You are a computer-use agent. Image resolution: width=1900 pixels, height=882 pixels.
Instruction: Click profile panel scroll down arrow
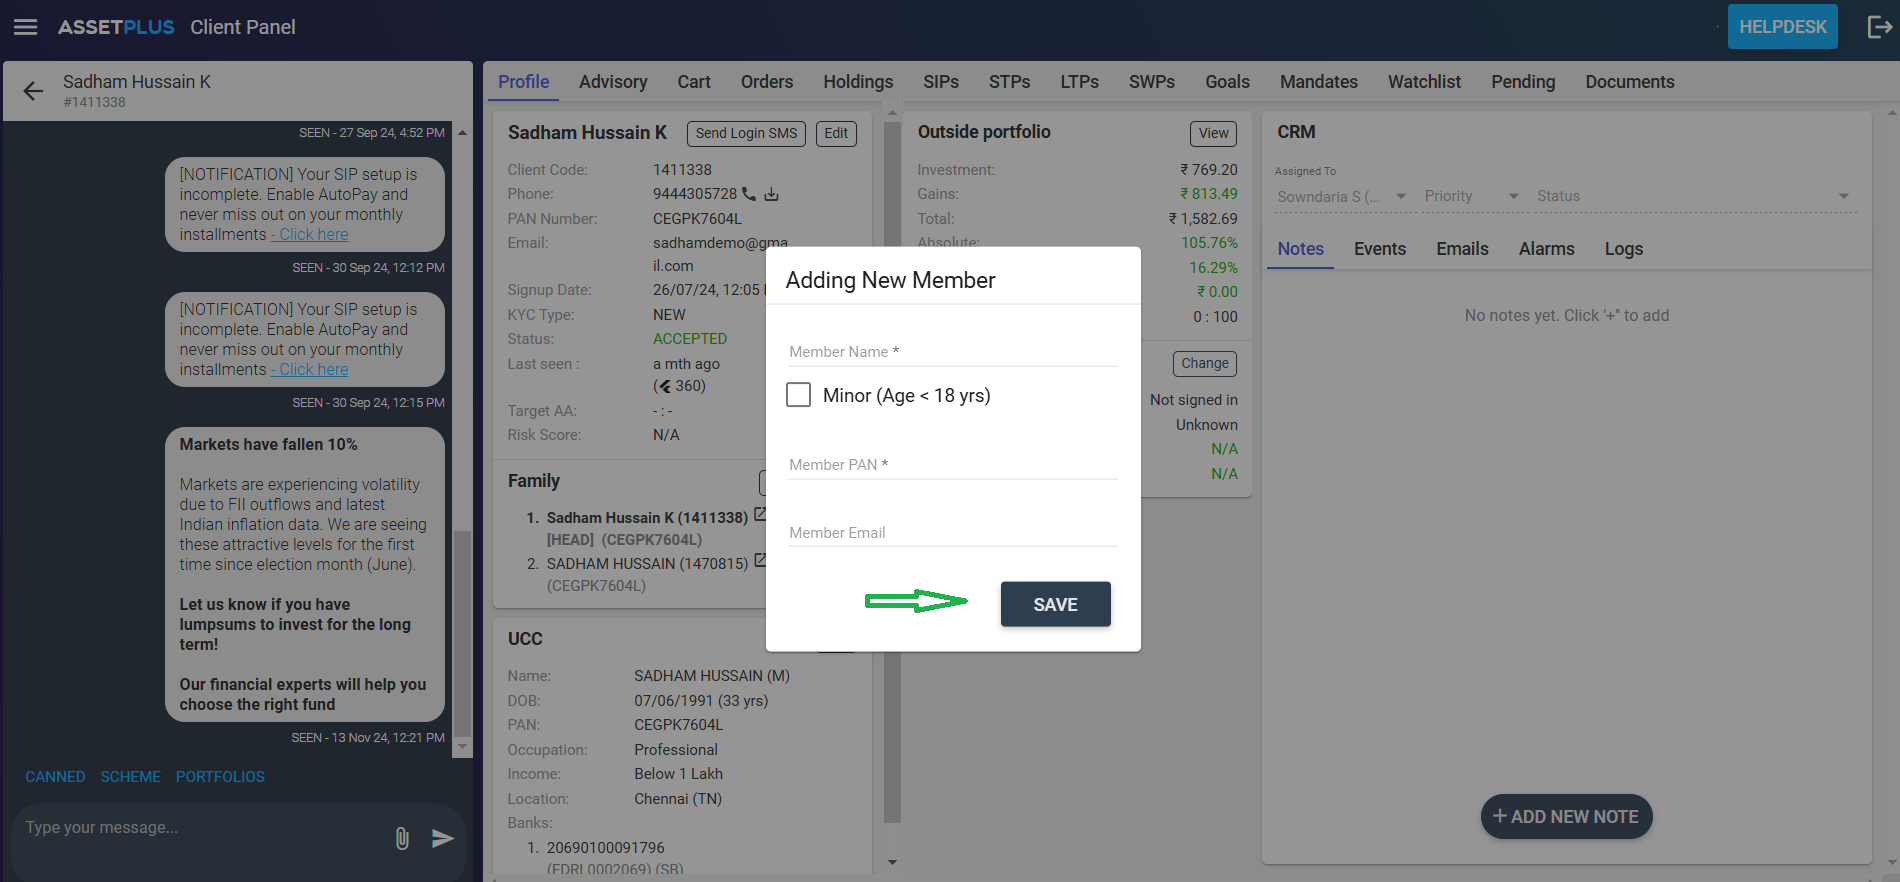point(892,862)
